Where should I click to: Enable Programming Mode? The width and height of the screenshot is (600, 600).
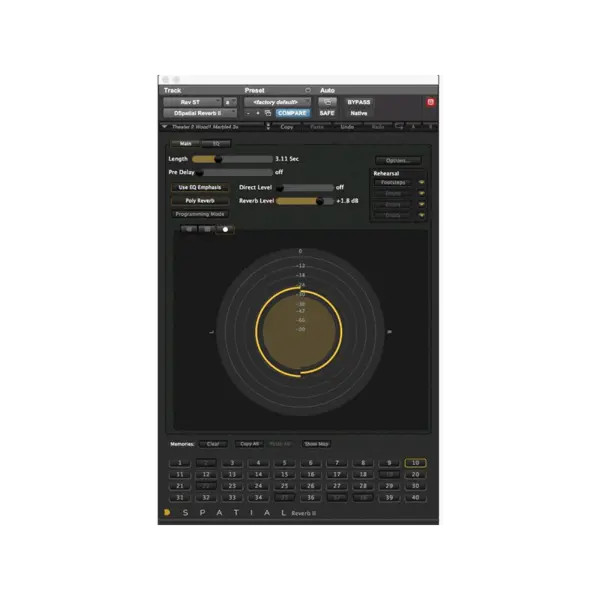pyautogui.click(x=200, y=214)
